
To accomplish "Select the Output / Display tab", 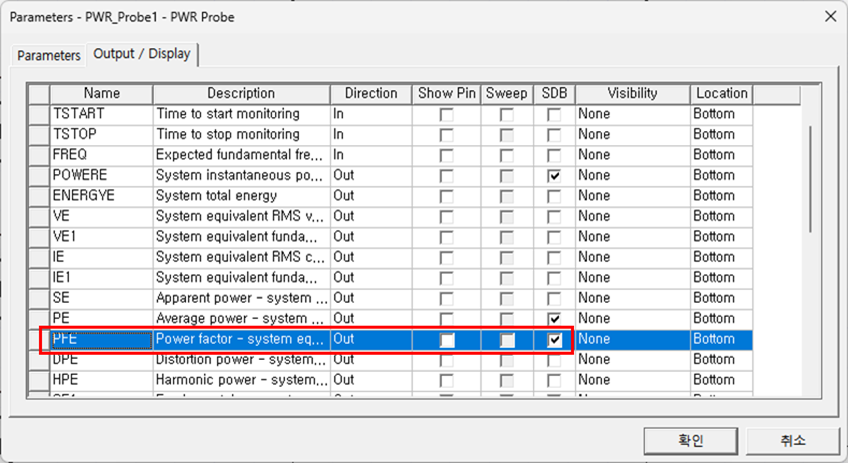I will click(141, 54).
